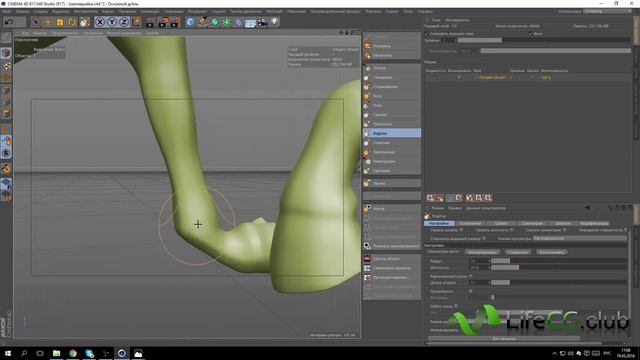Select the Knife brush (Нож)
Image resolution: width=640 pixels, height=360 pixels.
coord(392,105)
